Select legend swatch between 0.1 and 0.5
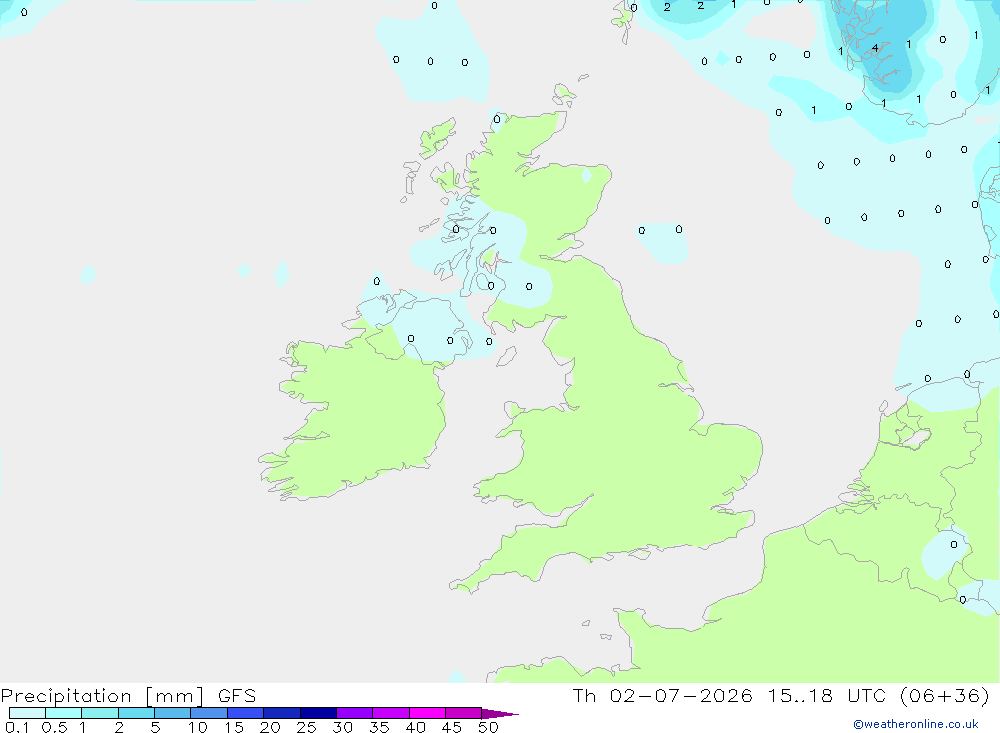Viewport: 1000px width, 733px height. pos(27,713)
